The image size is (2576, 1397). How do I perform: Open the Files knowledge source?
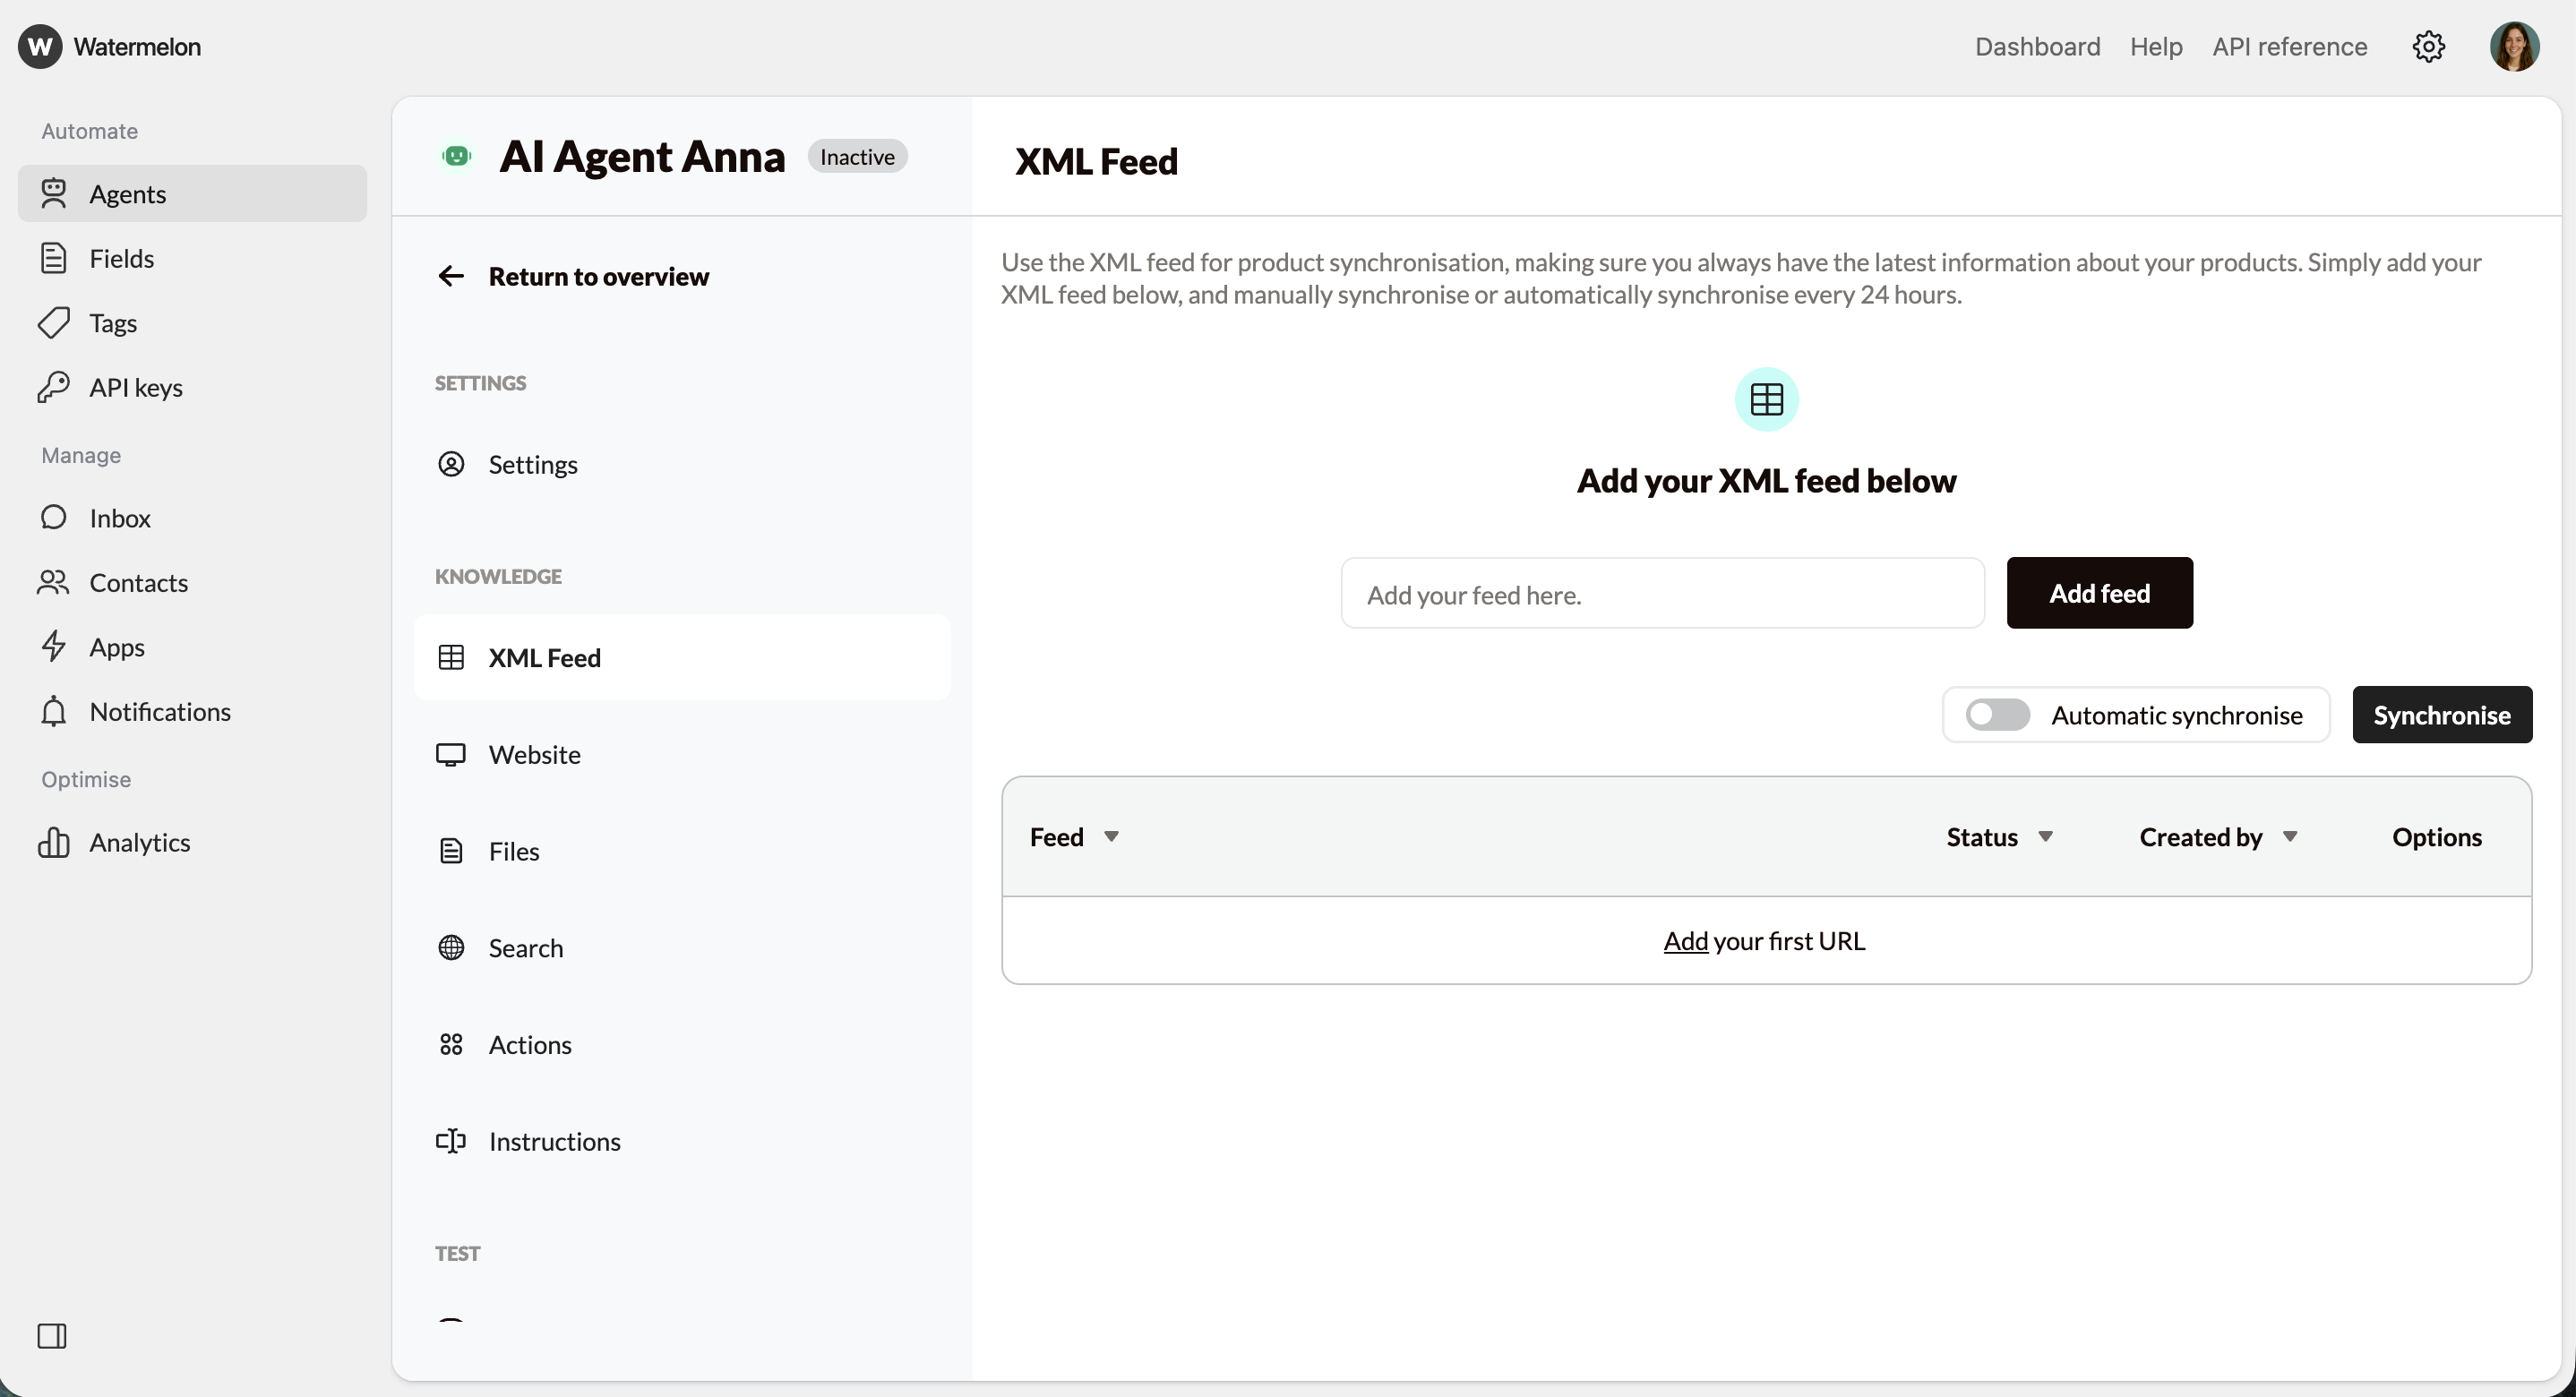512,851
